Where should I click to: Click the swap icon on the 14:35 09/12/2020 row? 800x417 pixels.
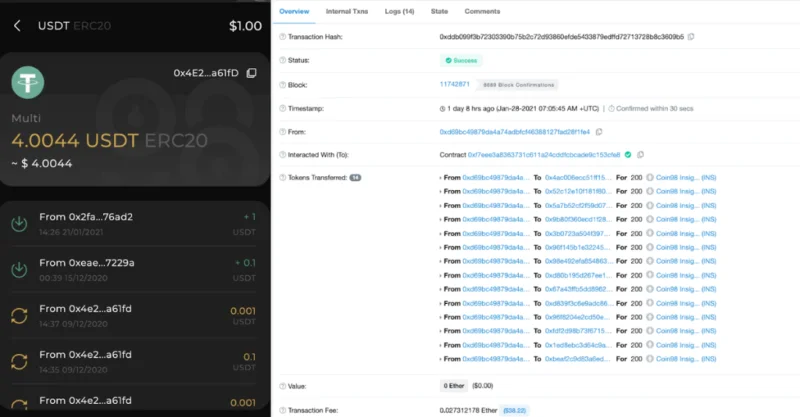coord(19,362)
